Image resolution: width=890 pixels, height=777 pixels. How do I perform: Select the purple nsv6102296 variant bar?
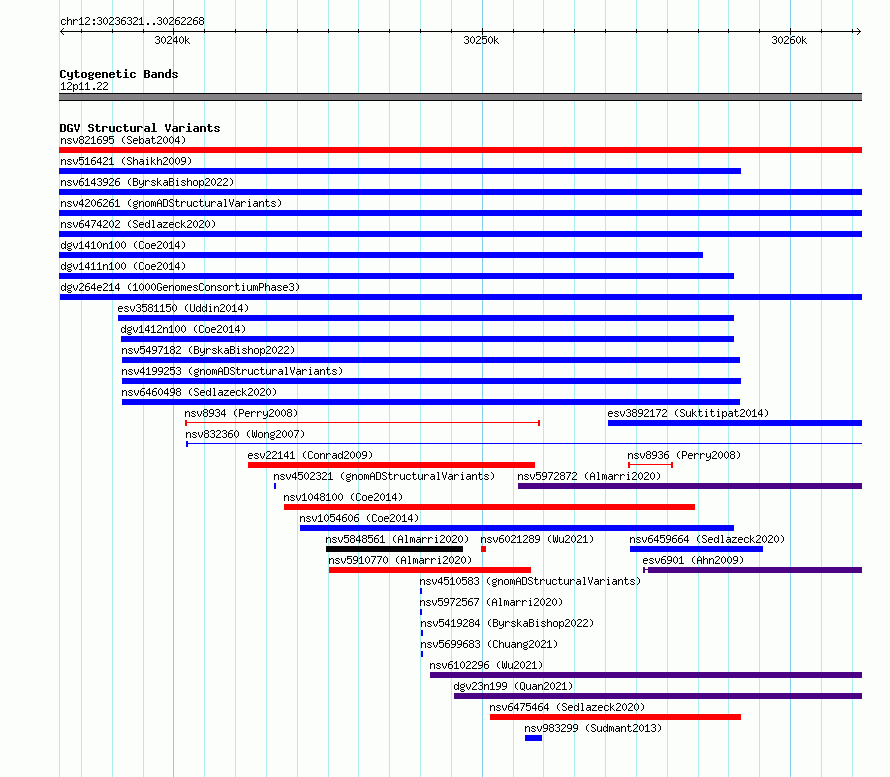pos(646,675)
